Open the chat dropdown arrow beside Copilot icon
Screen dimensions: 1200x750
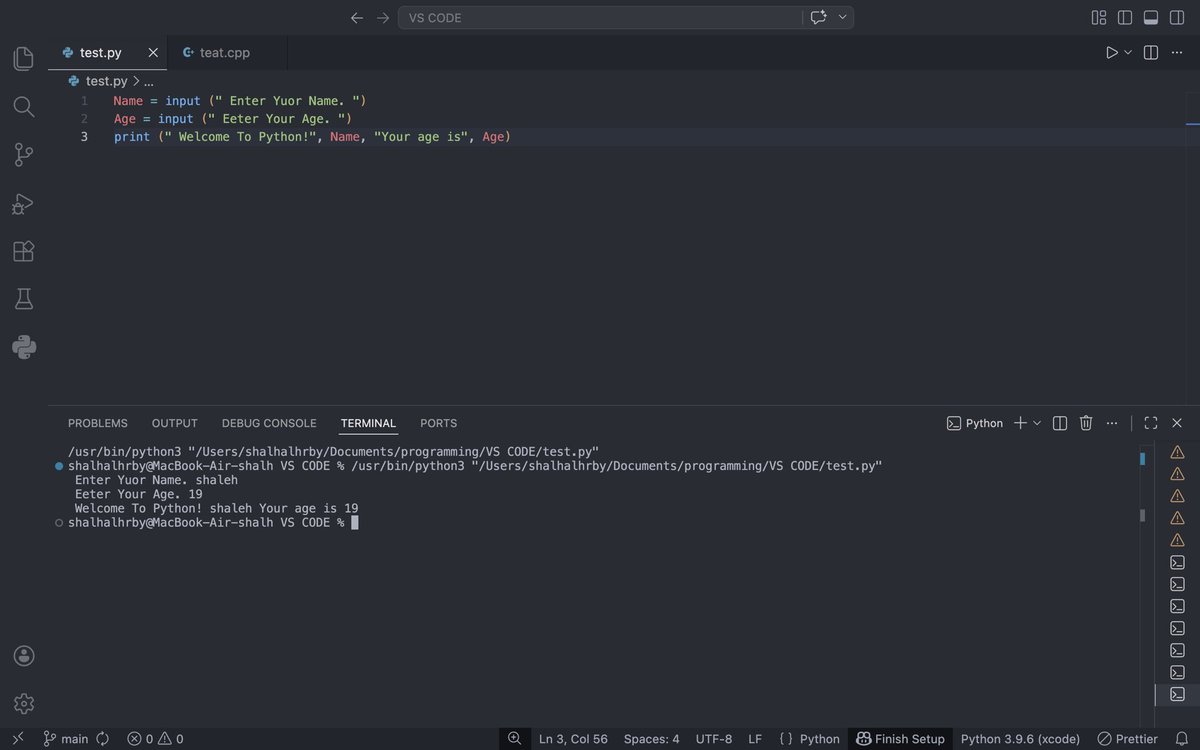(842, 18)
